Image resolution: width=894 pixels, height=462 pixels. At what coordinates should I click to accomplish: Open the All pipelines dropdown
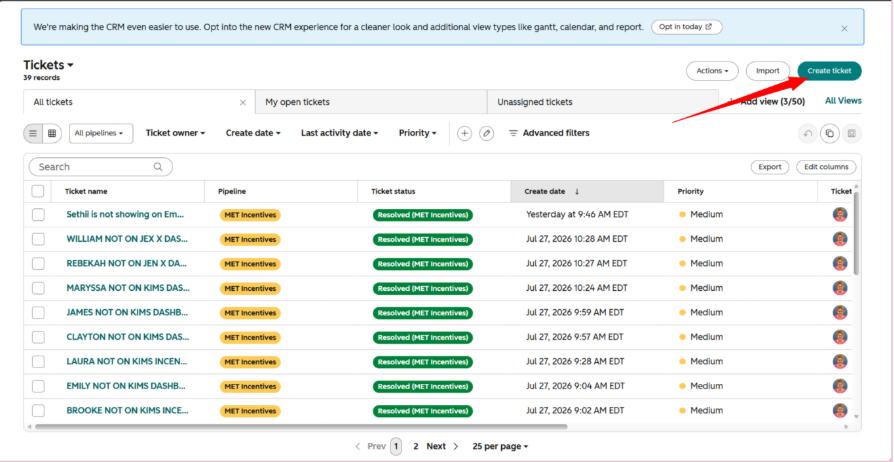click(101, 133)
